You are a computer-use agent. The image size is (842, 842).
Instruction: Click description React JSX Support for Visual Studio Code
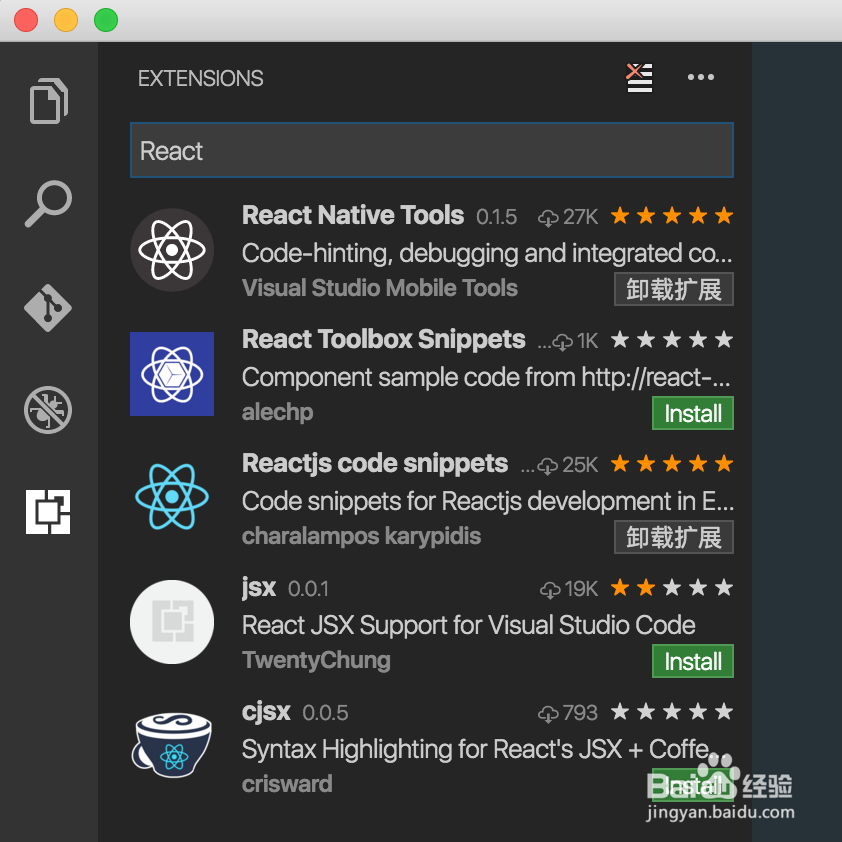(469, 625)
